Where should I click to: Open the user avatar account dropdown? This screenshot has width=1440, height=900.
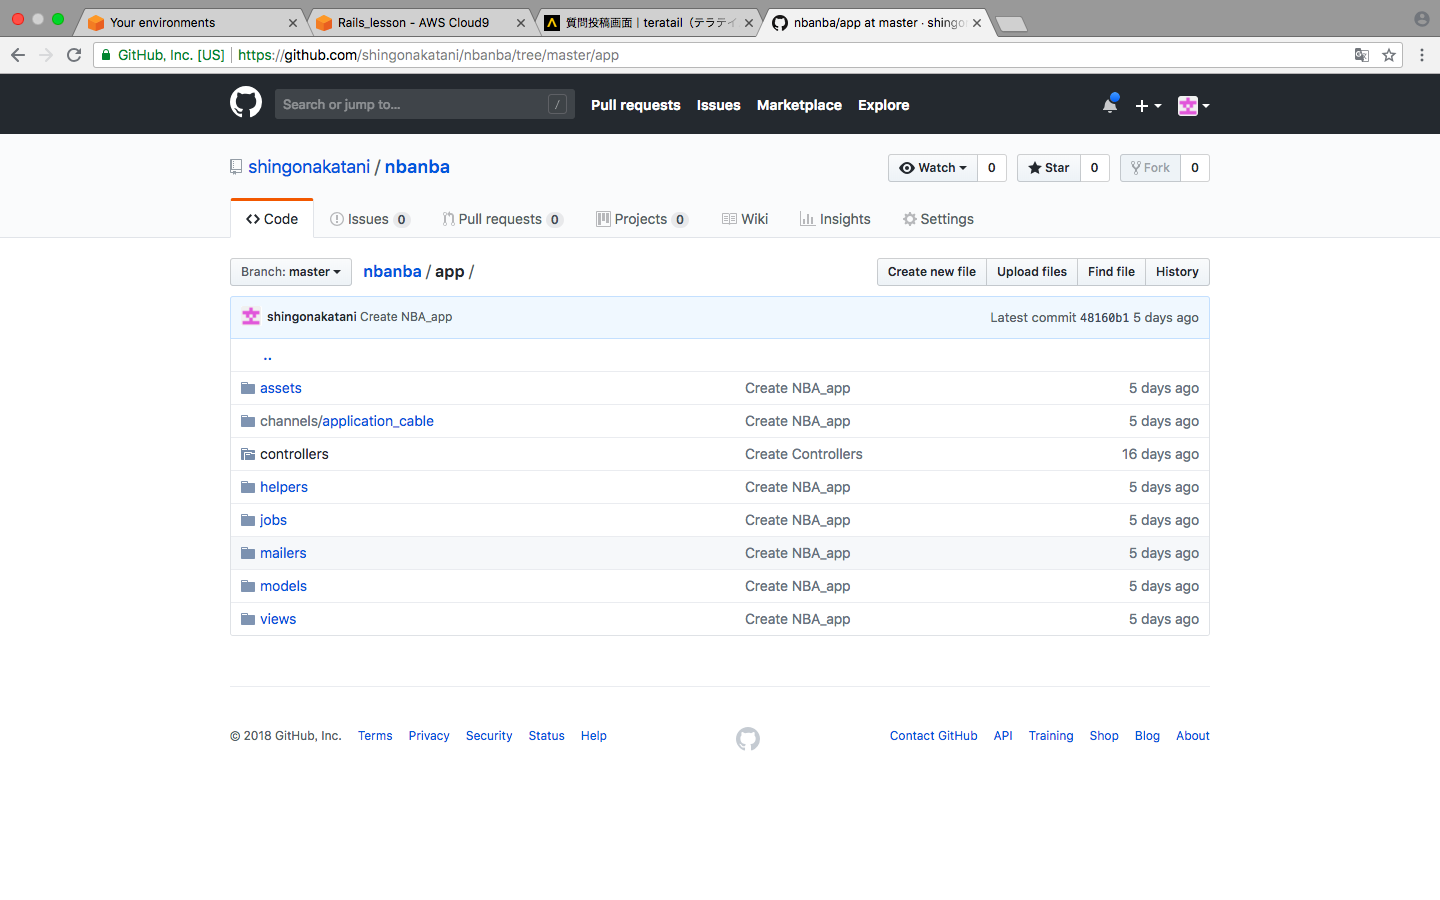click(1194, 105)
